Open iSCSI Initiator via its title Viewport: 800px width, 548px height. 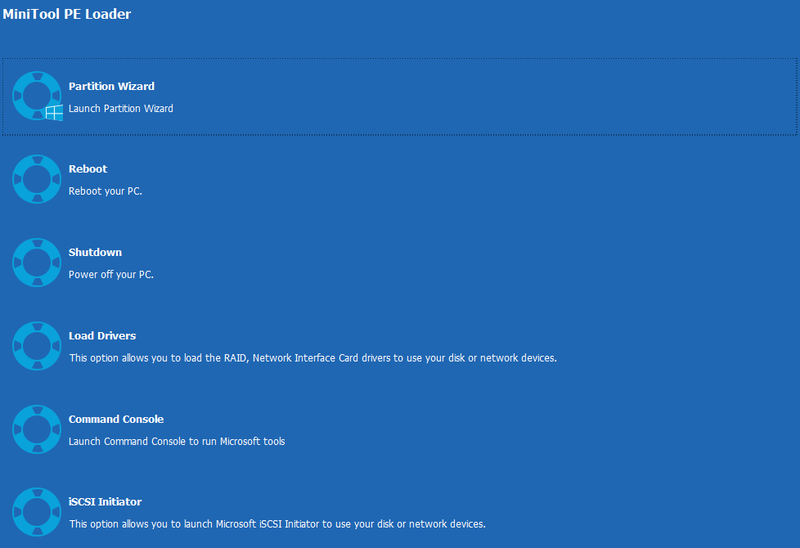point(105,502)
